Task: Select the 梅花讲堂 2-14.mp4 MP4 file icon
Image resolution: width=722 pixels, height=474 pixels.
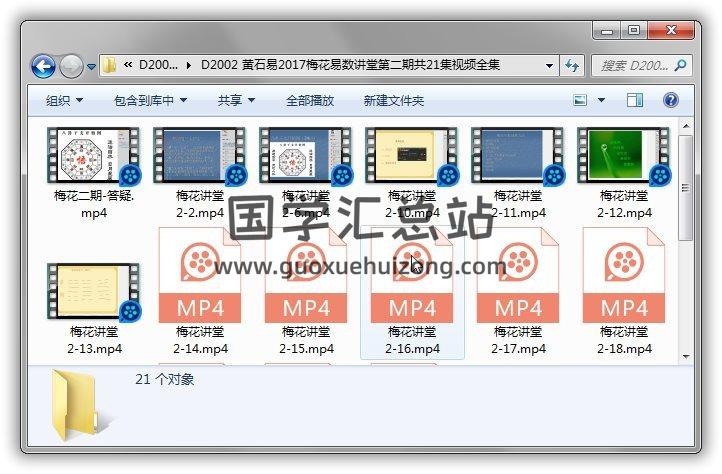Action: pos(199,275)
